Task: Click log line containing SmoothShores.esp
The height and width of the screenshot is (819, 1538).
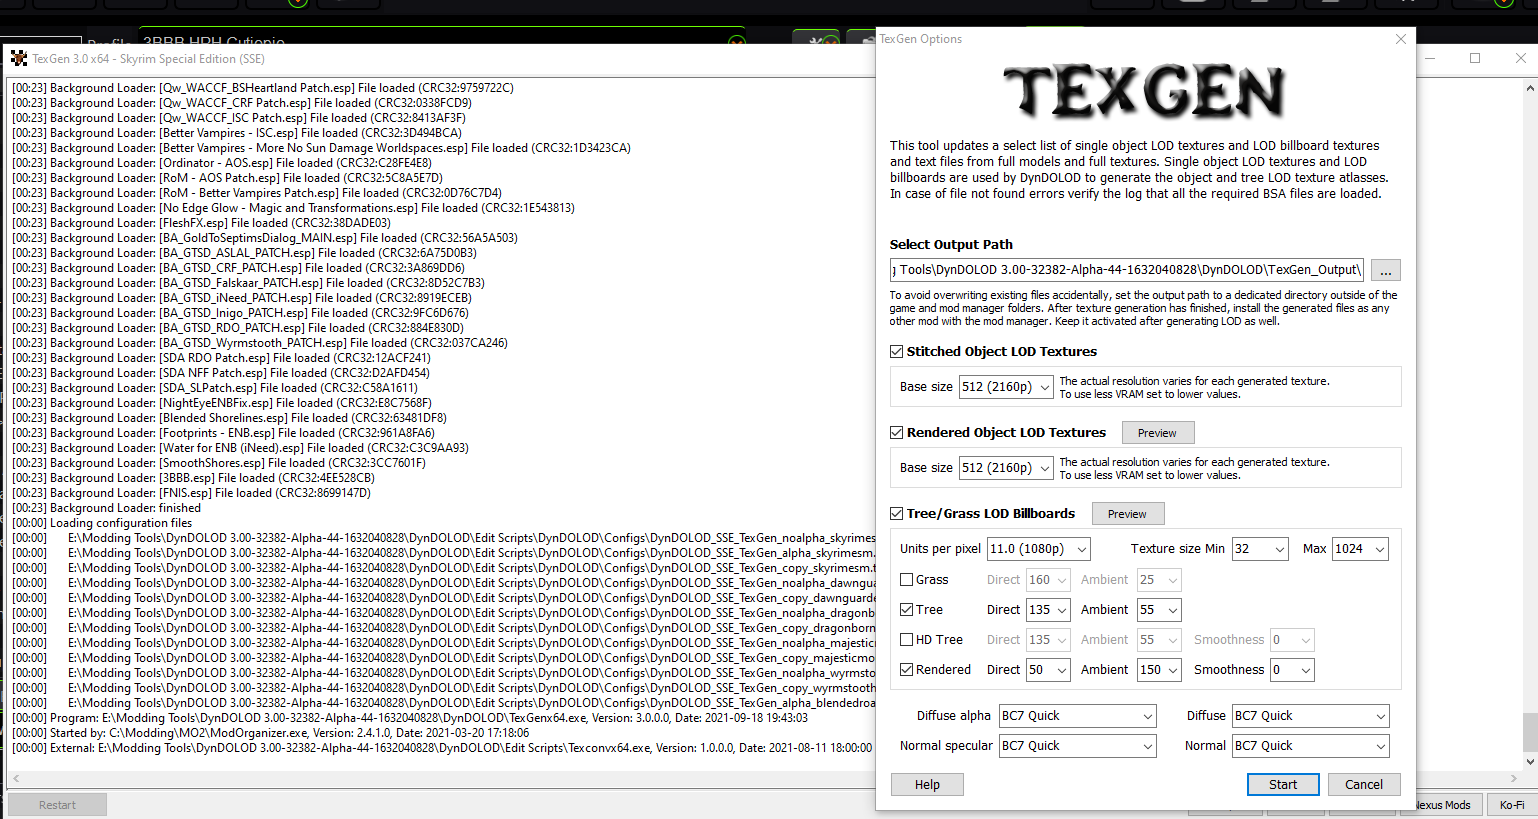Action: [x=219, y=463]
